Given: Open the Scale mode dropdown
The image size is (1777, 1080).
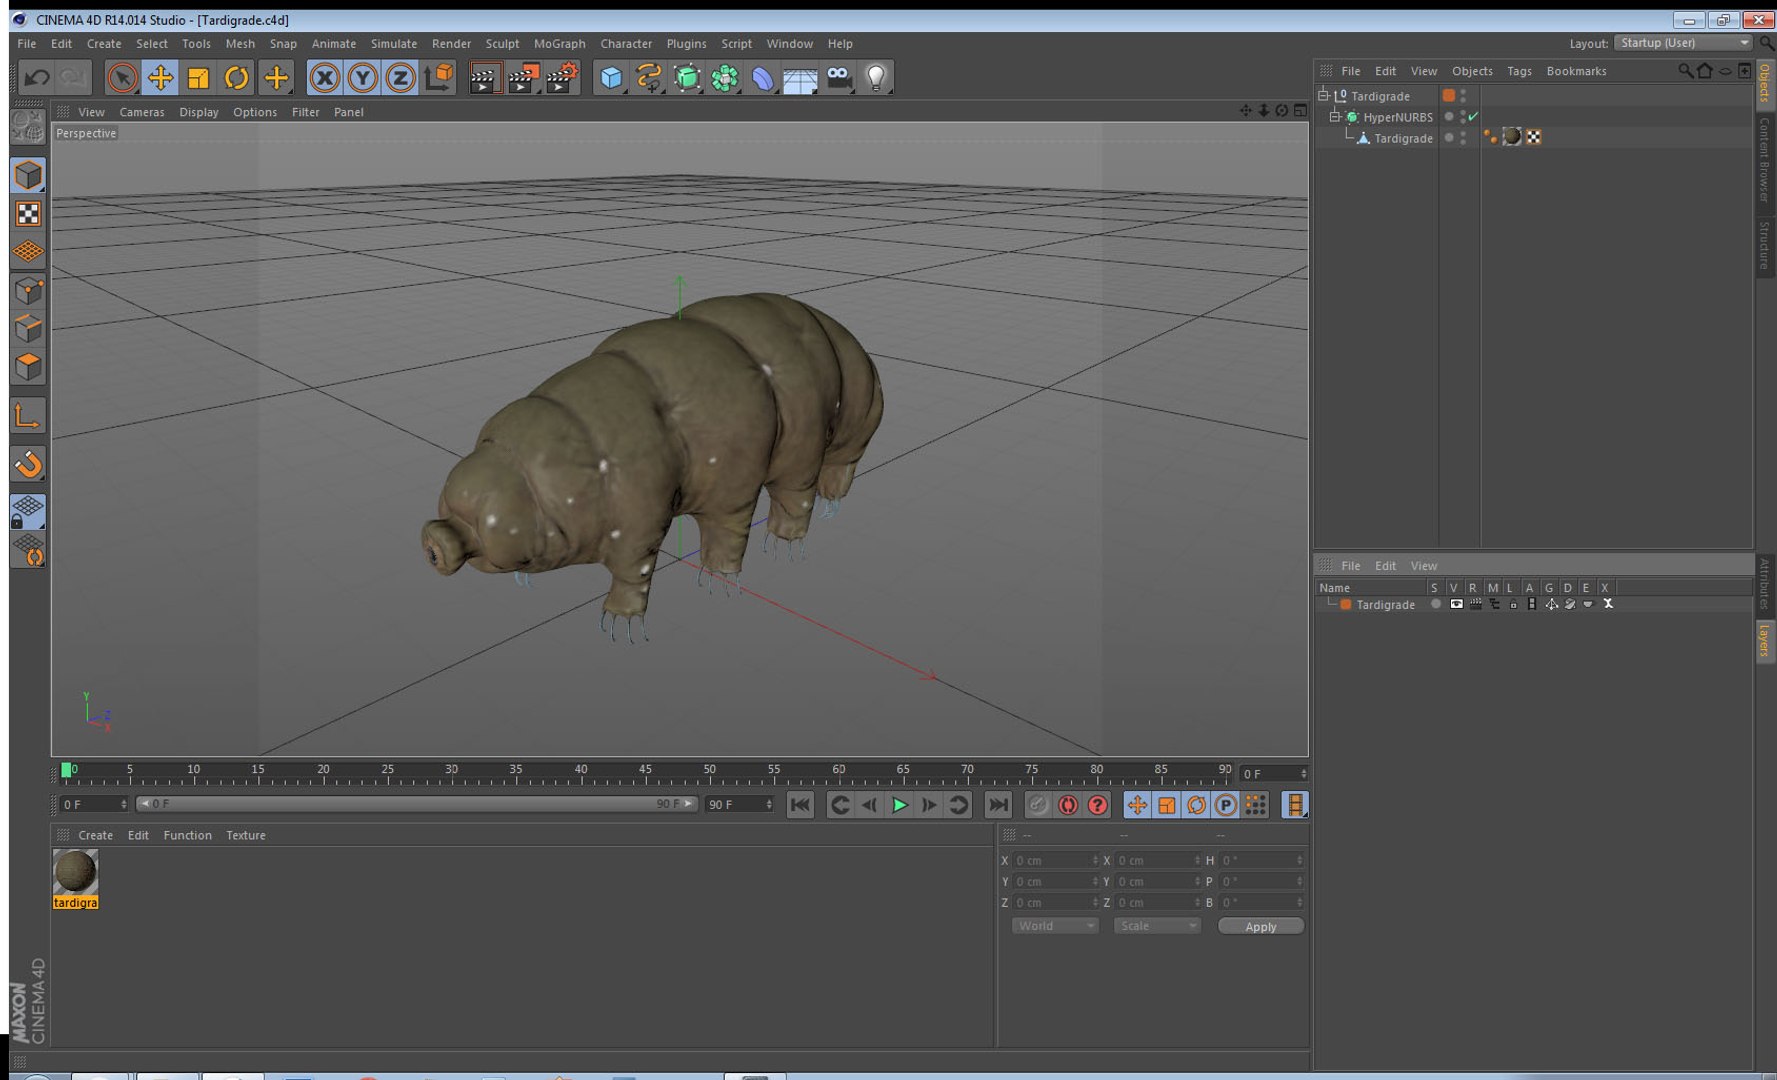Looking at the screenshot, I should click(x=1157, y=926).
